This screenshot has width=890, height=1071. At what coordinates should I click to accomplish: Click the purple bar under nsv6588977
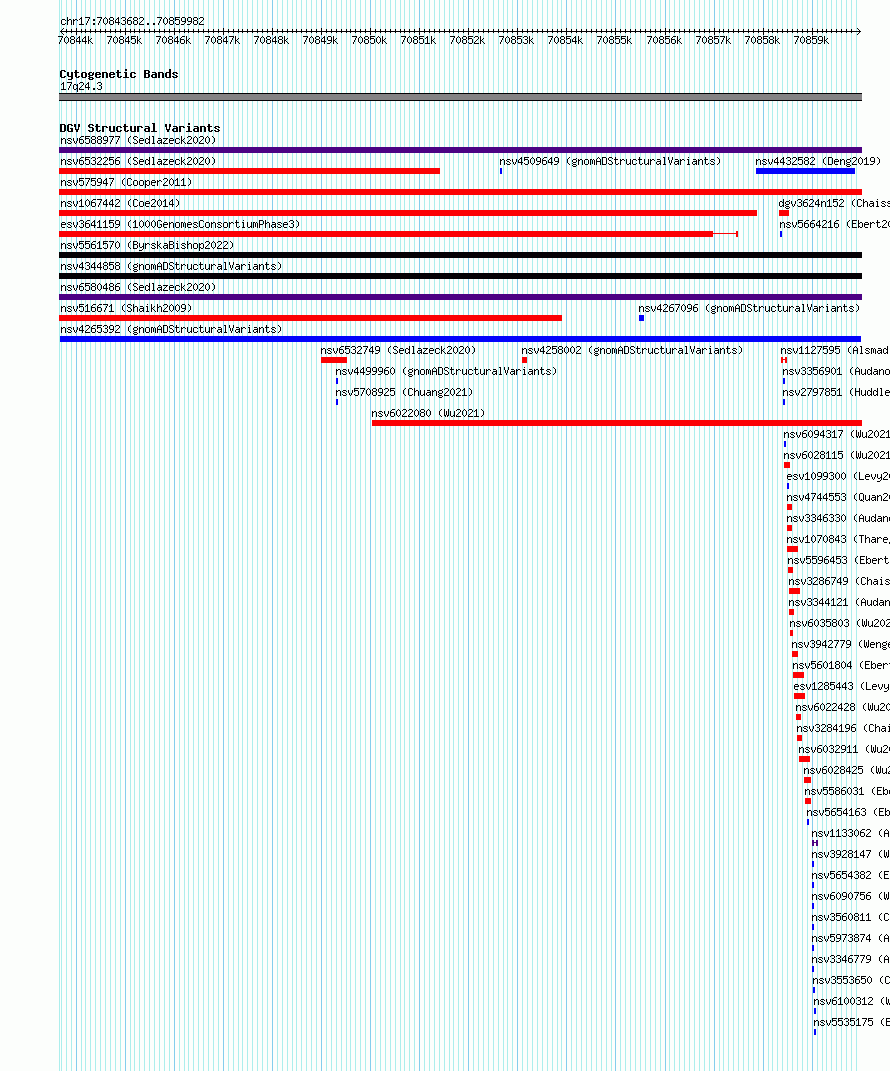pyautogui.click(x=460, y=150)
